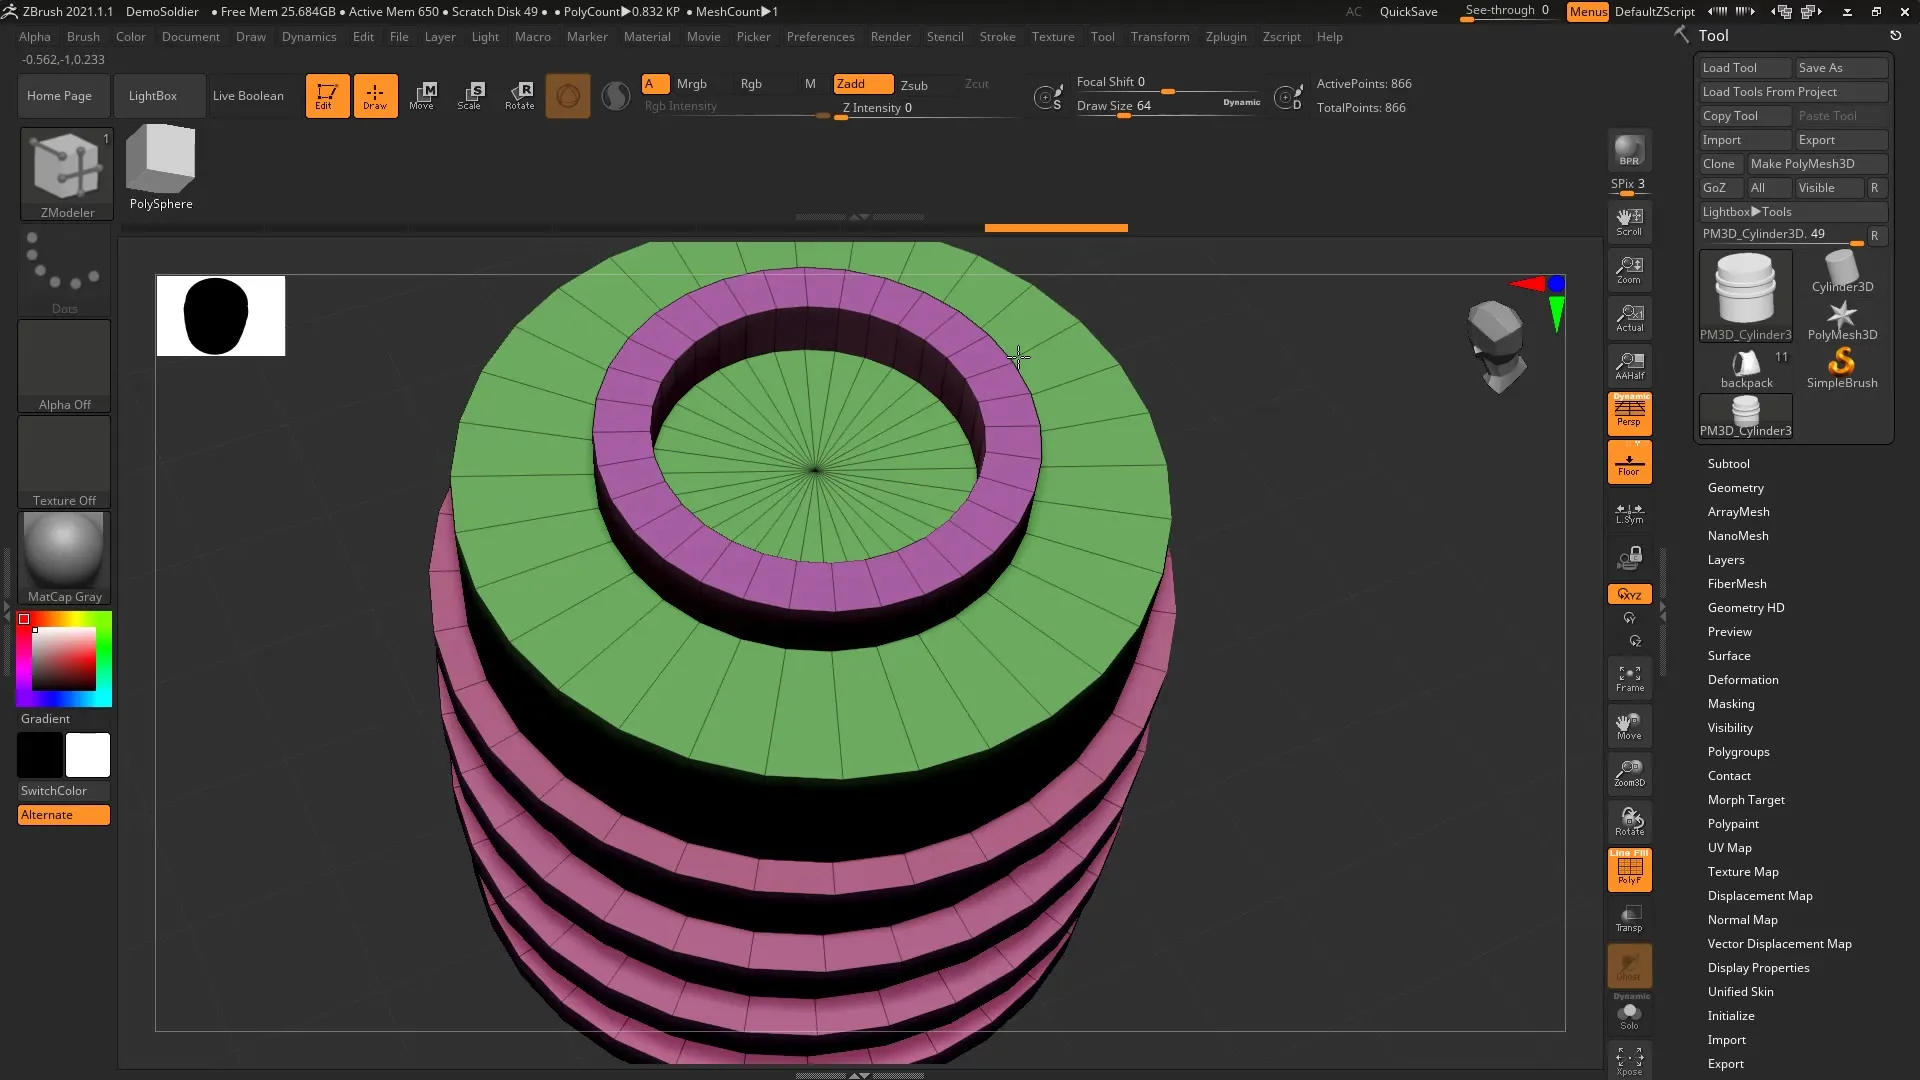Click the white secondary color swatch
Viewport: 1920px width, 1080px height.
(88, 755)
